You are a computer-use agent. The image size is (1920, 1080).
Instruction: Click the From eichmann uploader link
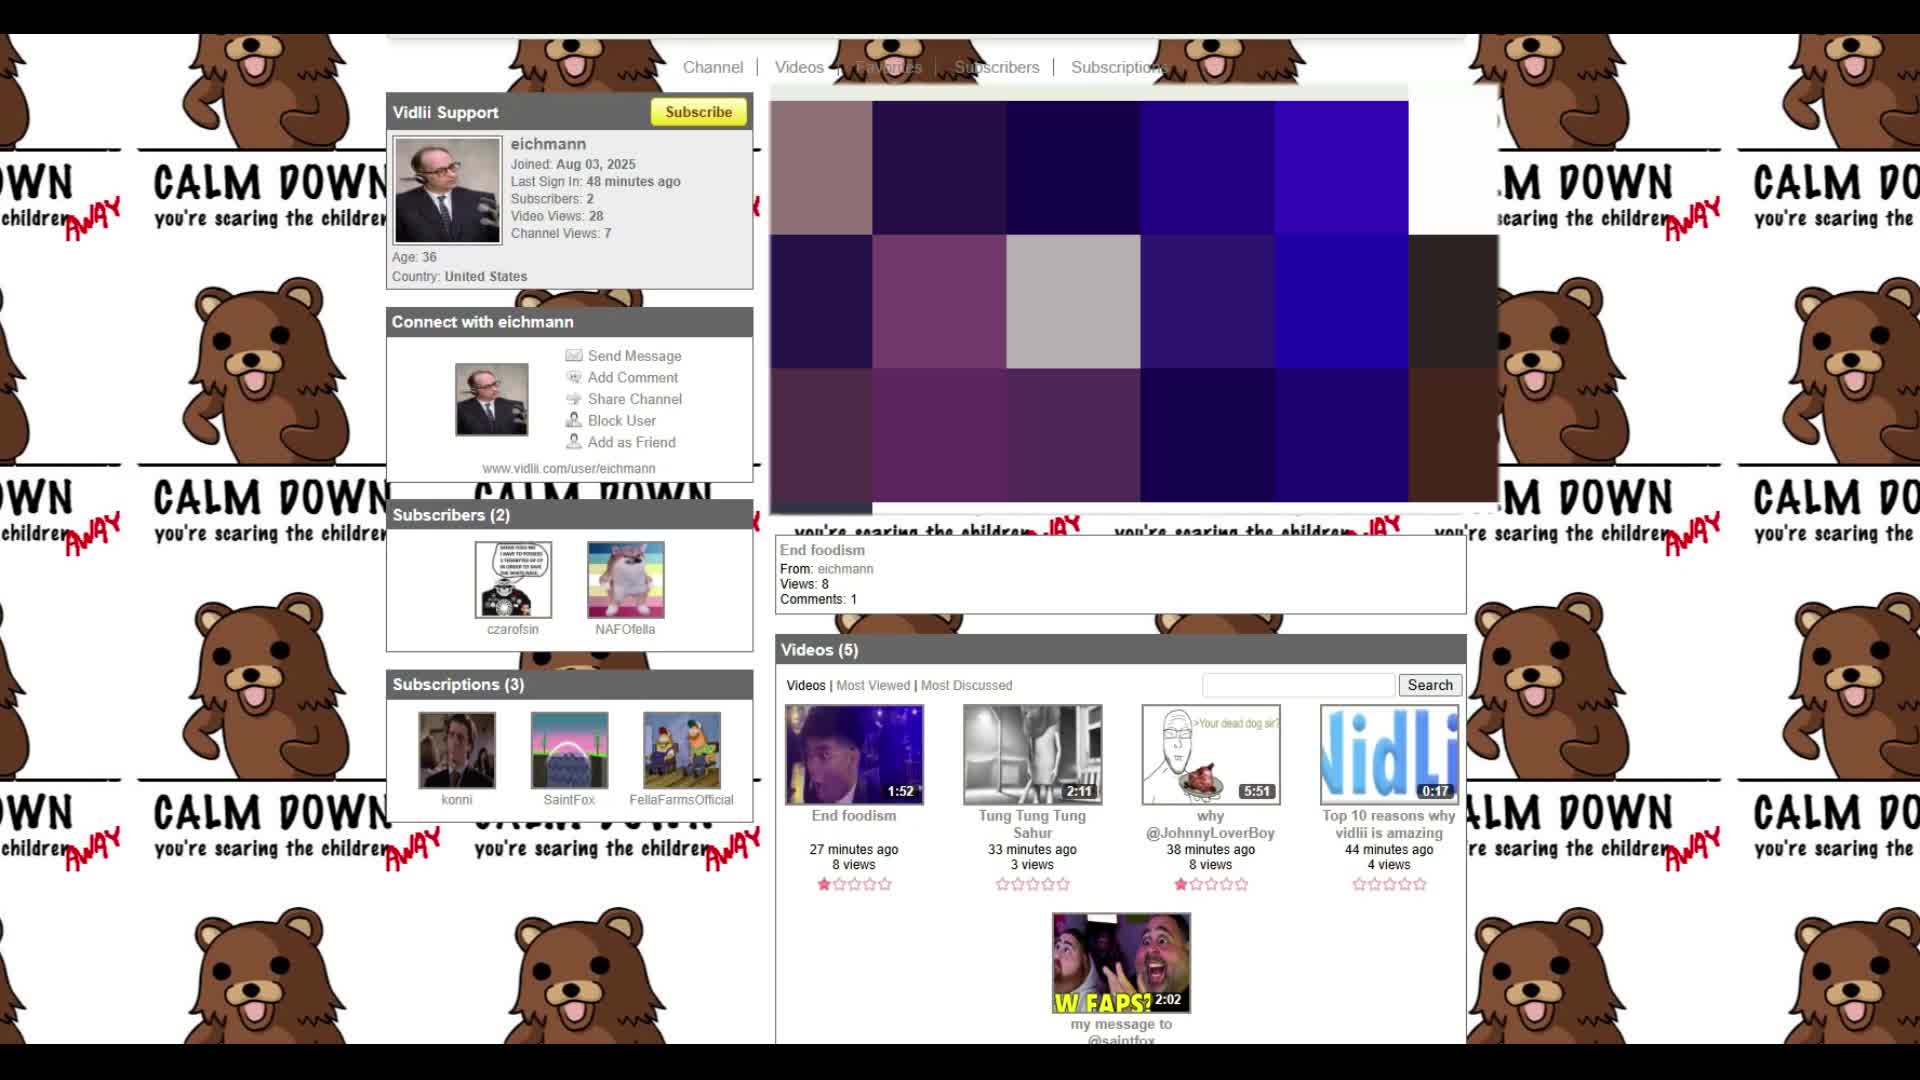tap(845, 569)
